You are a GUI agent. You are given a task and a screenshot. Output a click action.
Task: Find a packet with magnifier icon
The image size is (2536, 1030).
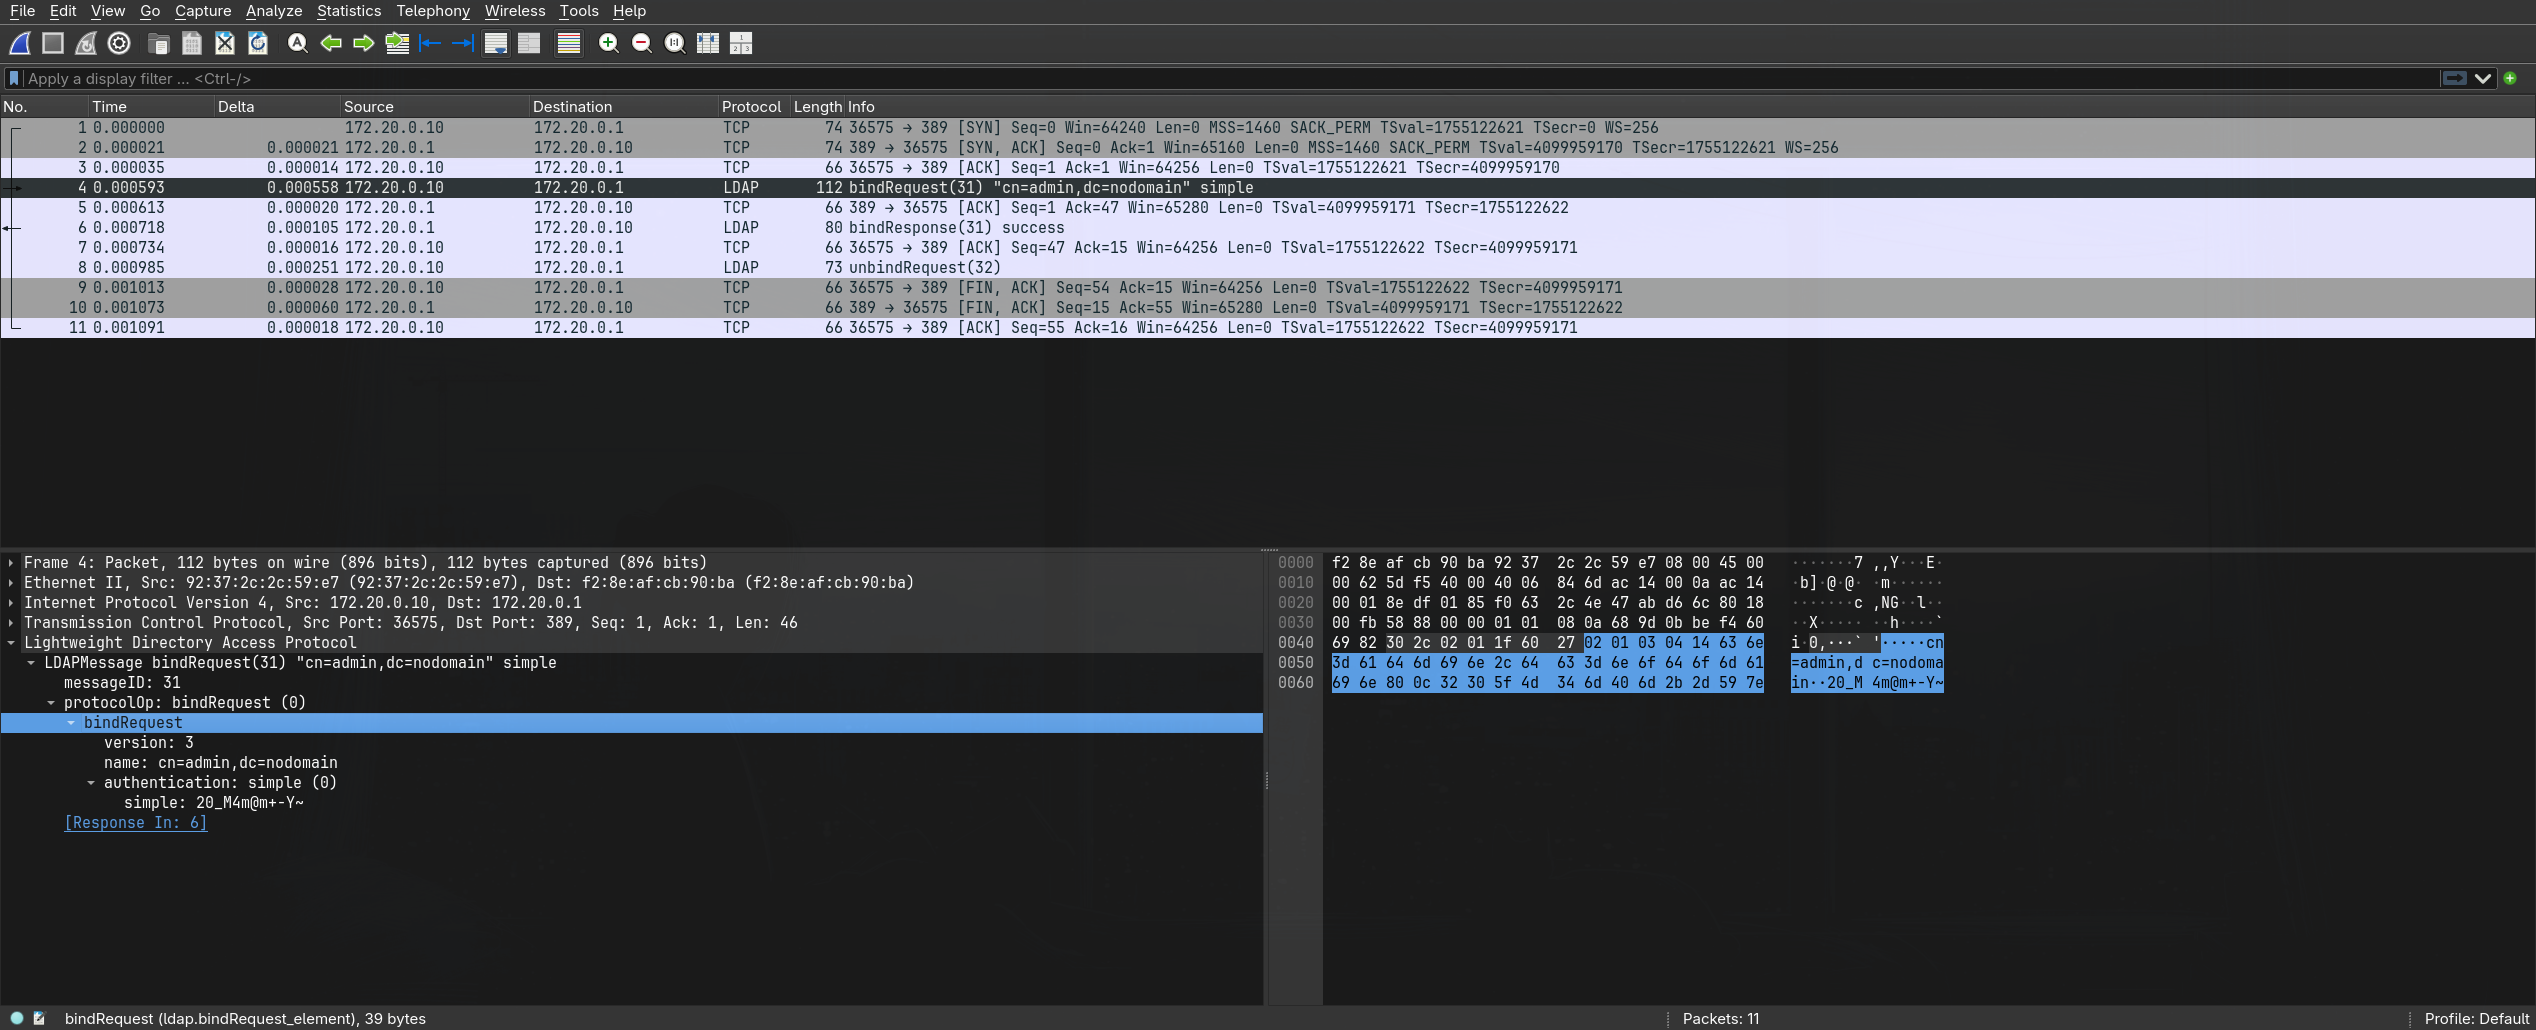pos(297,43)
